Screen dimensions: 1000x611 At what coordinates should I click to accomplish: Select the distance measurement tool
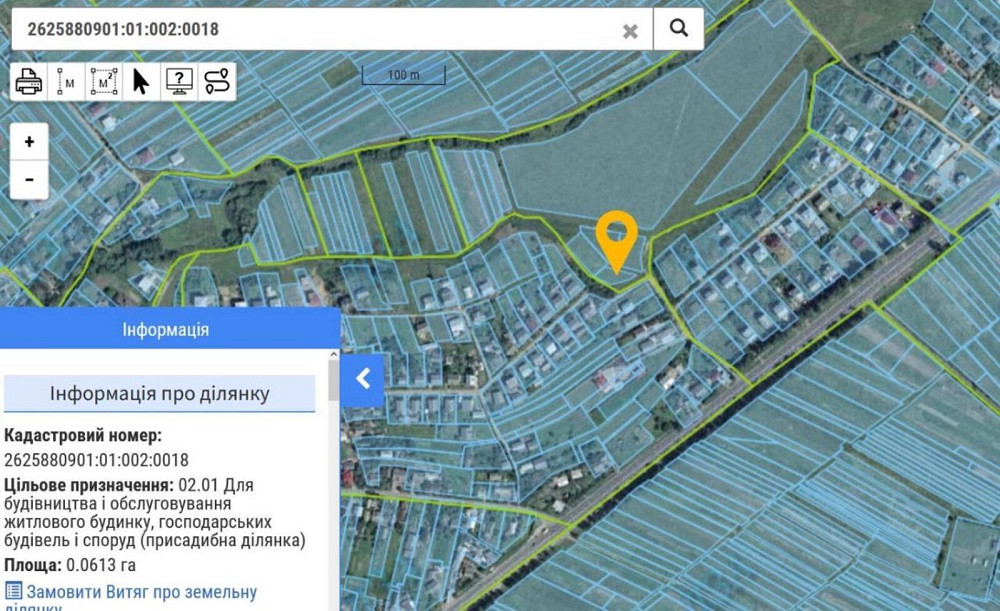66,82
